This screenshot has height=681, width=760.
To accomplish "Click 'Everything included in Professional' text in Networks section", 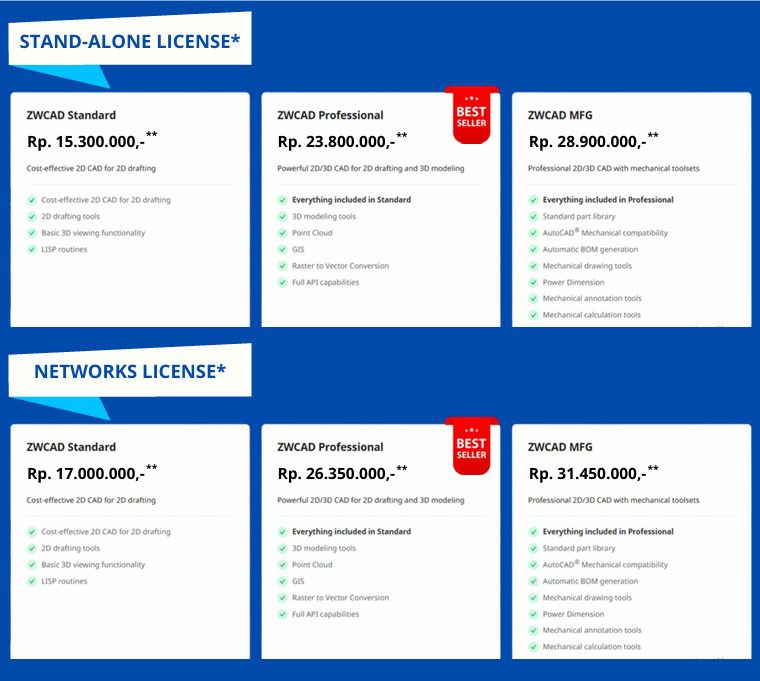I will (608, 532).
